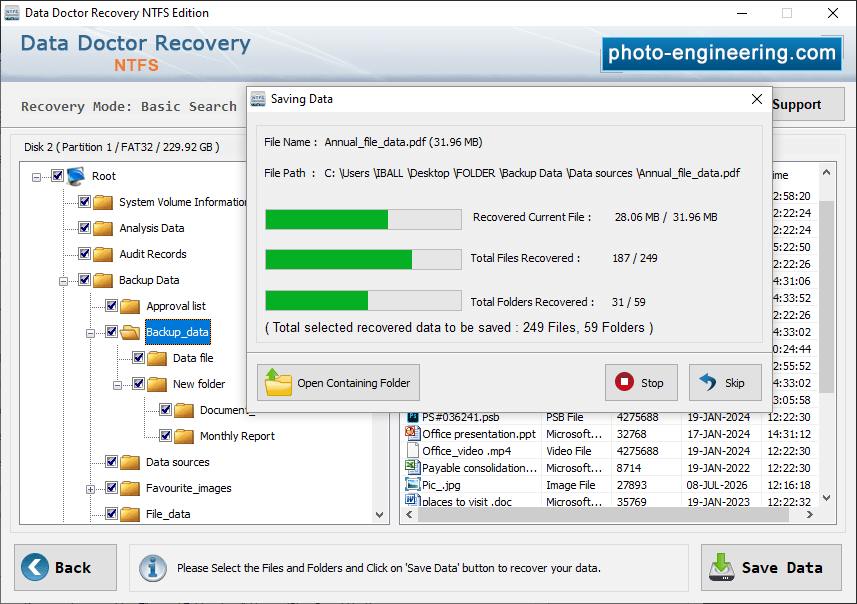Collapse the Root tree node

click(x=36, y=177)
